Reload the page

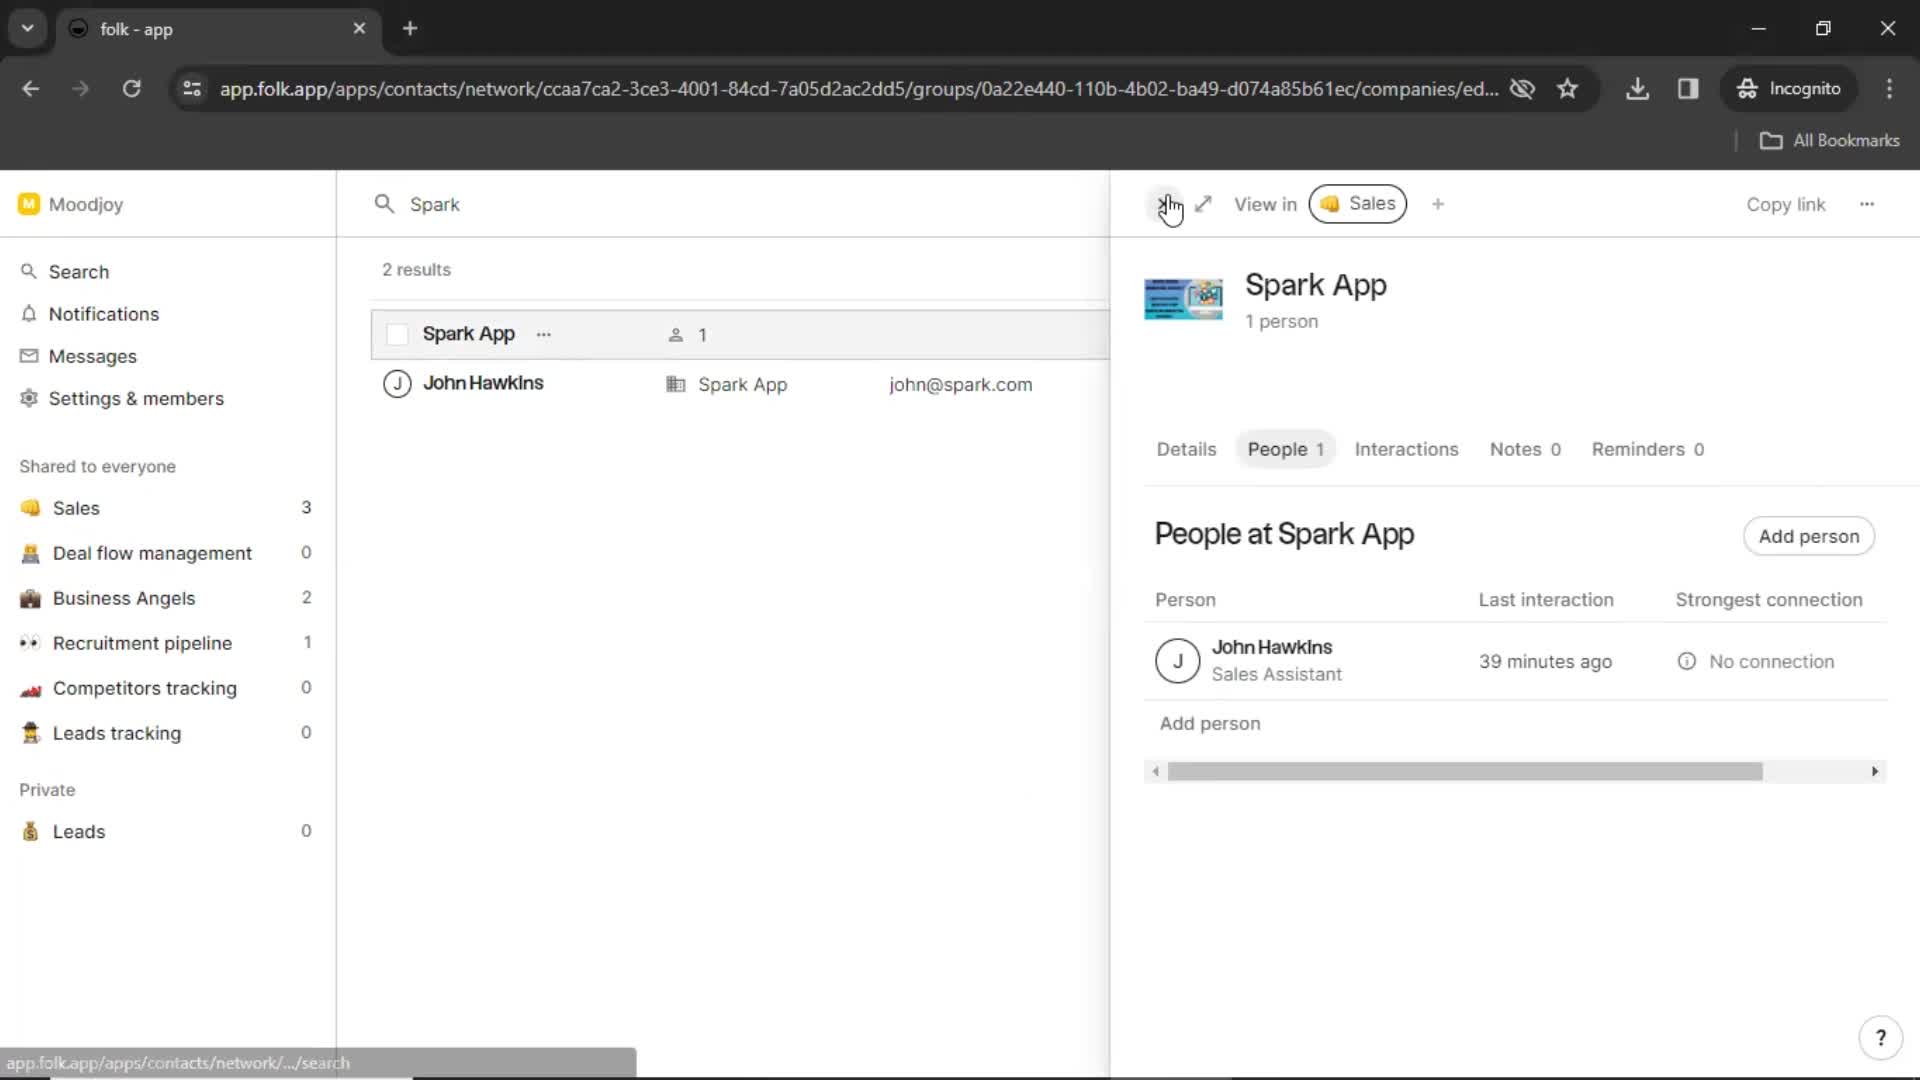tap(131, 89)
